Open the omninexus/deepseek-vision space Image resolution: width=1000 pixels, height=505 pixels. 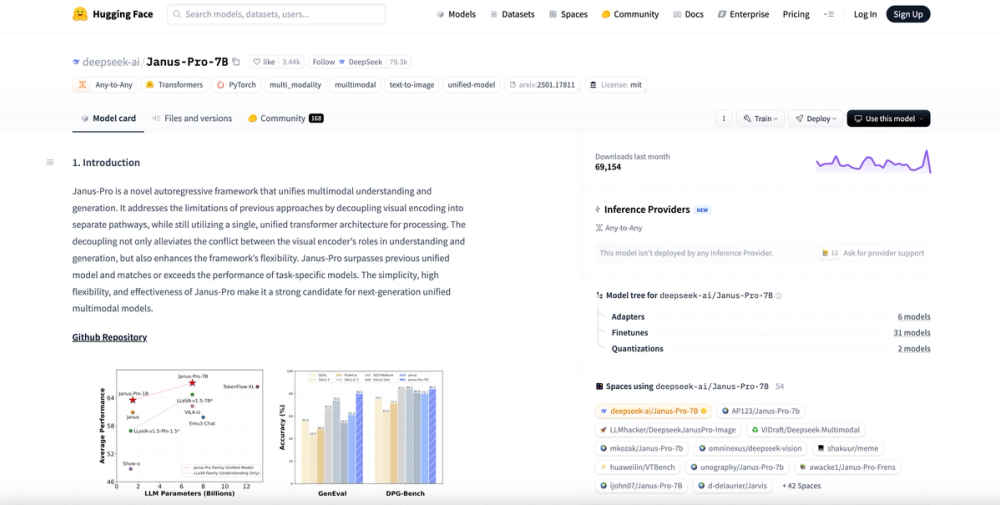(750, 448)
